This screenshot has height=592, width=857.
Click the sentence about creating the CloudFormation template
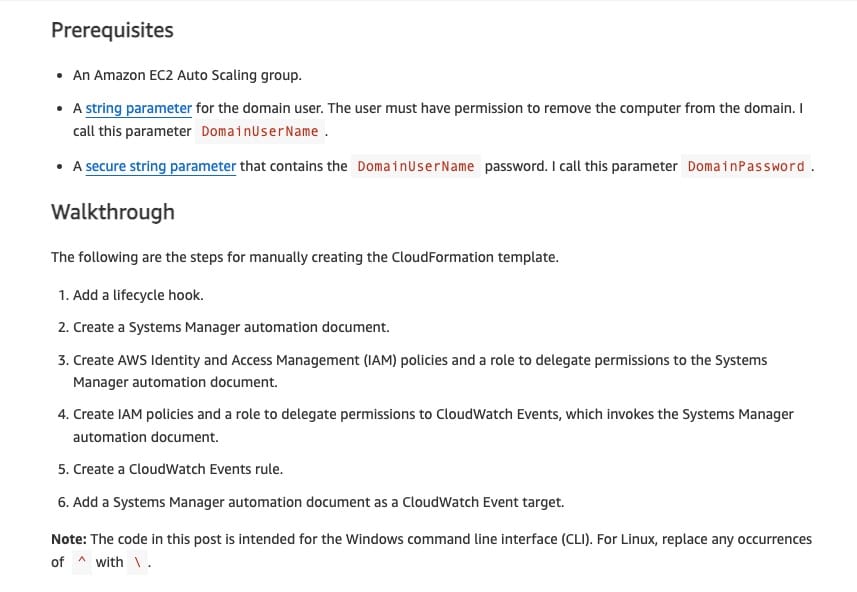304,257
